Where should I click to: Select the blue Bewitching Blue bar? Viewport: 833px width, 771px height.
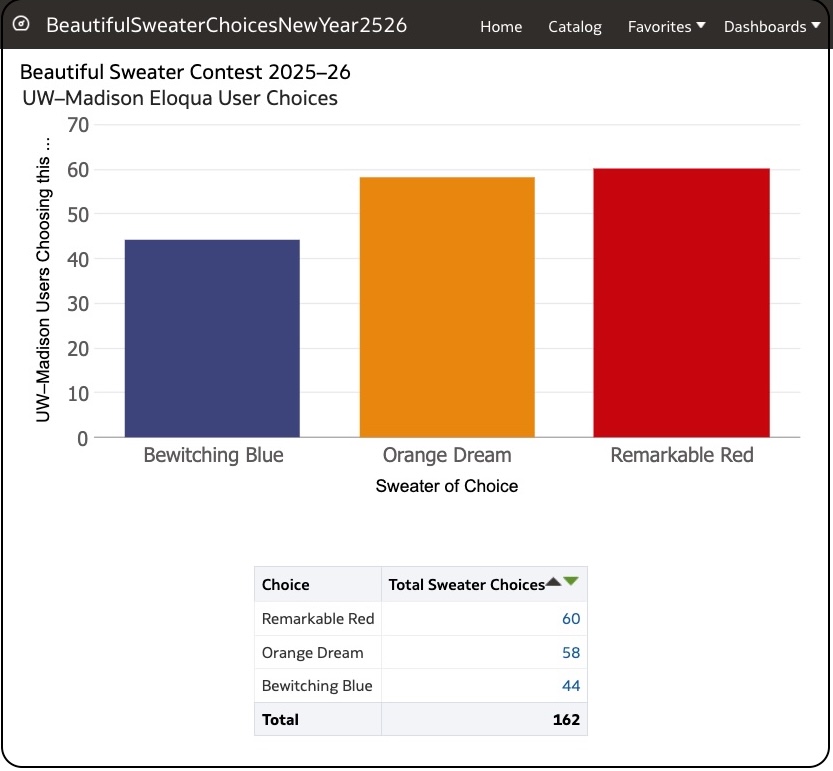click(212, 338)
